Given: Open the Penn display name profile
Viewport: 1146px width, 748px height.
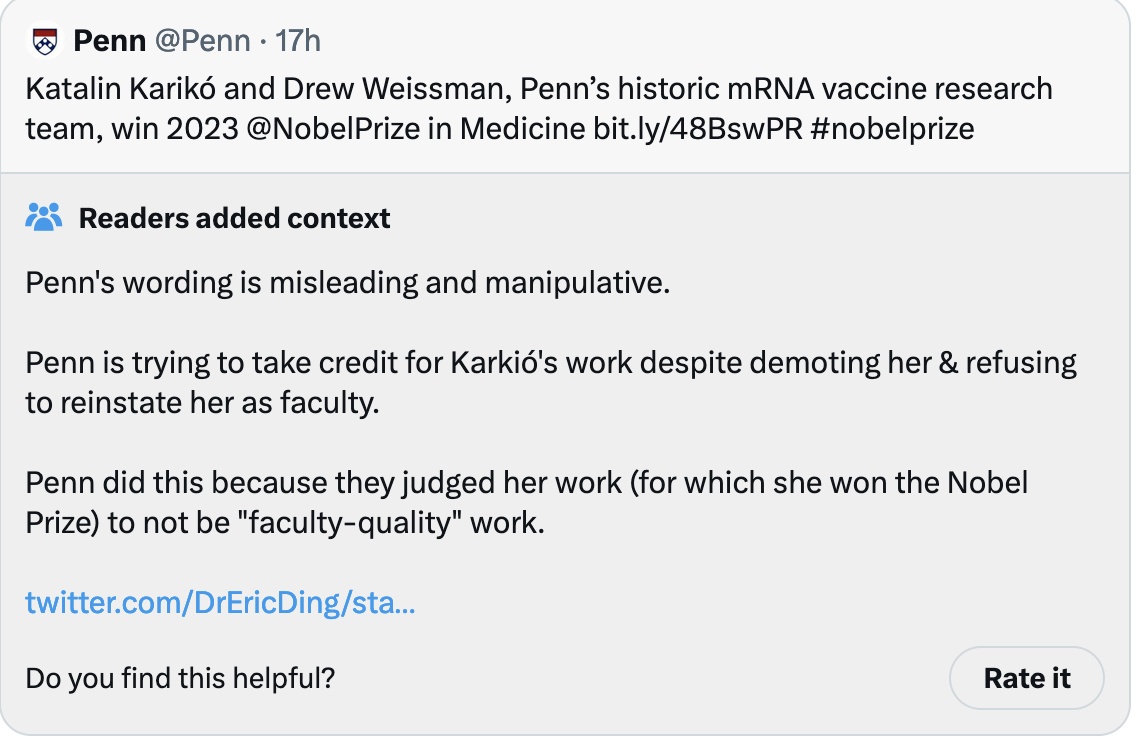Looking at the screenshot, I should pyautogui.click(x=110, y=41).
